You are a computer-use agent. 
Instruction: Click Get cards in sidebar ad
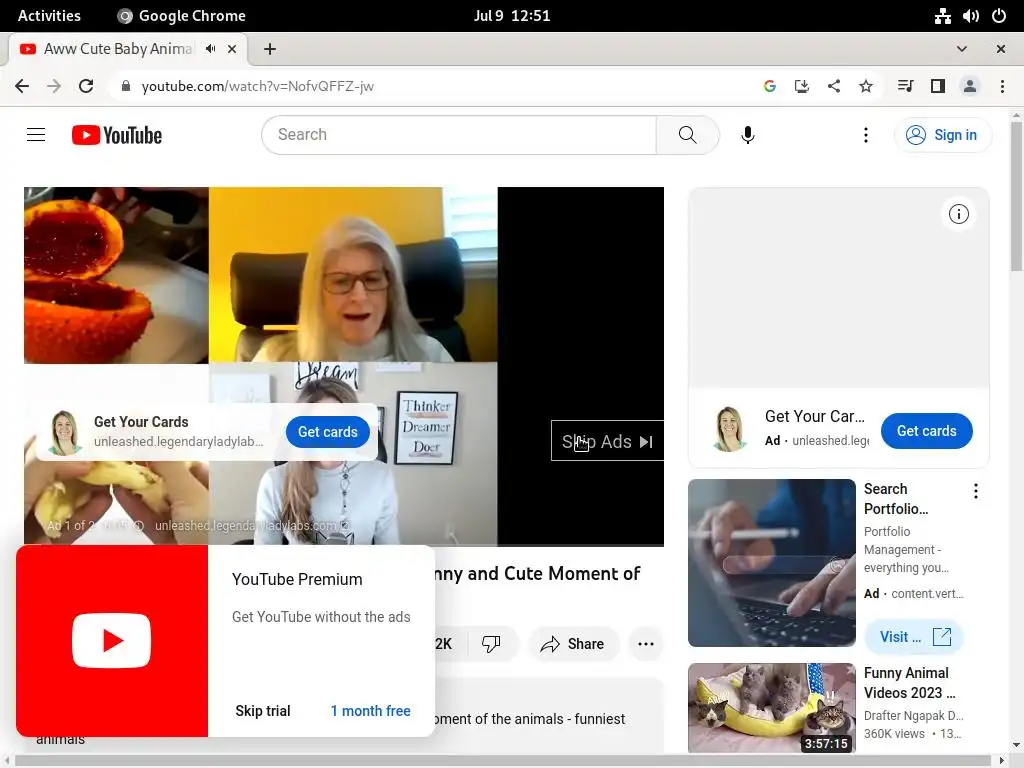point(926,430)
